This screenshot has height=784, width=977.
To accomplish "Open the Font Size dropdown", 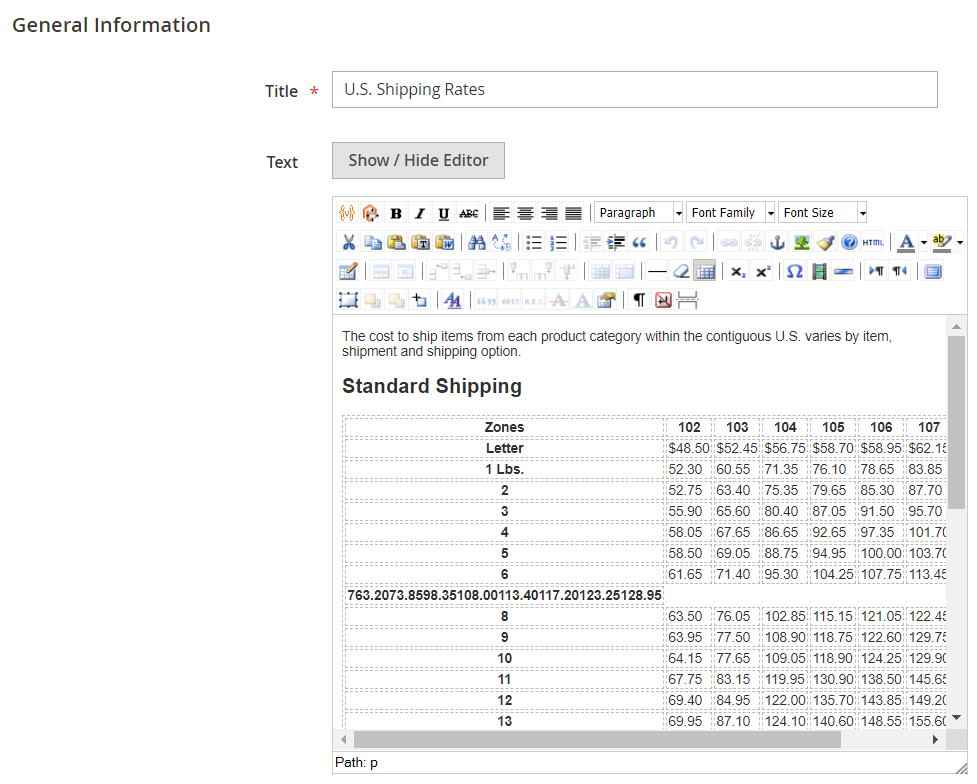I will click(x=822, y=213).
